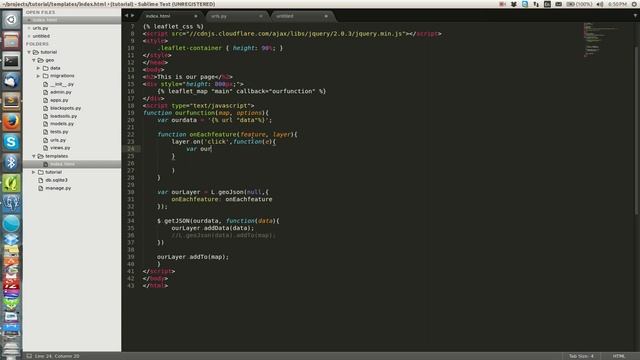Screen dimensions: 640x360
Task: Place cursor on line 24 'var our'
Action: point(199,149)
